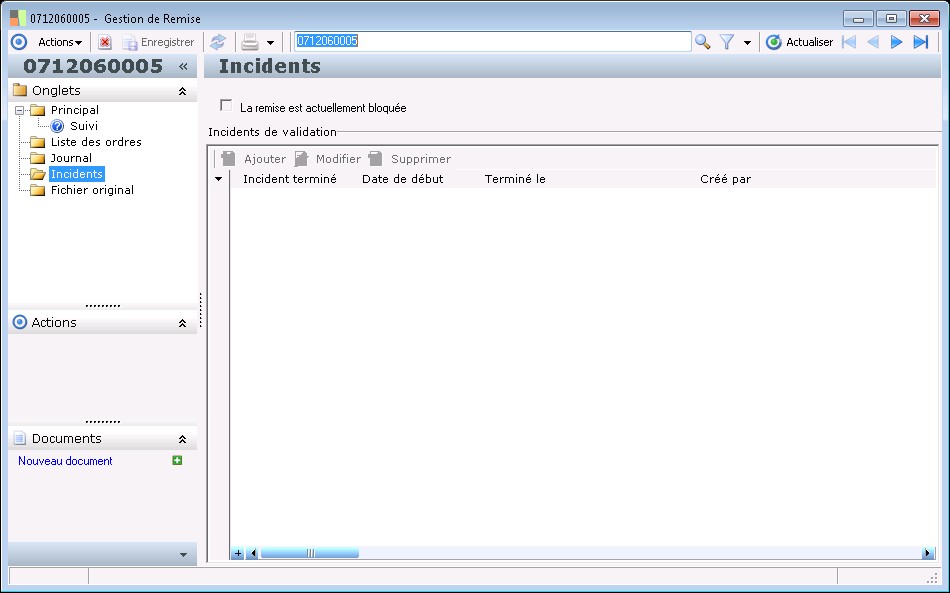Collapse the Principal tree node
This screenshot has width=950, height=593.
coord(19,110)
